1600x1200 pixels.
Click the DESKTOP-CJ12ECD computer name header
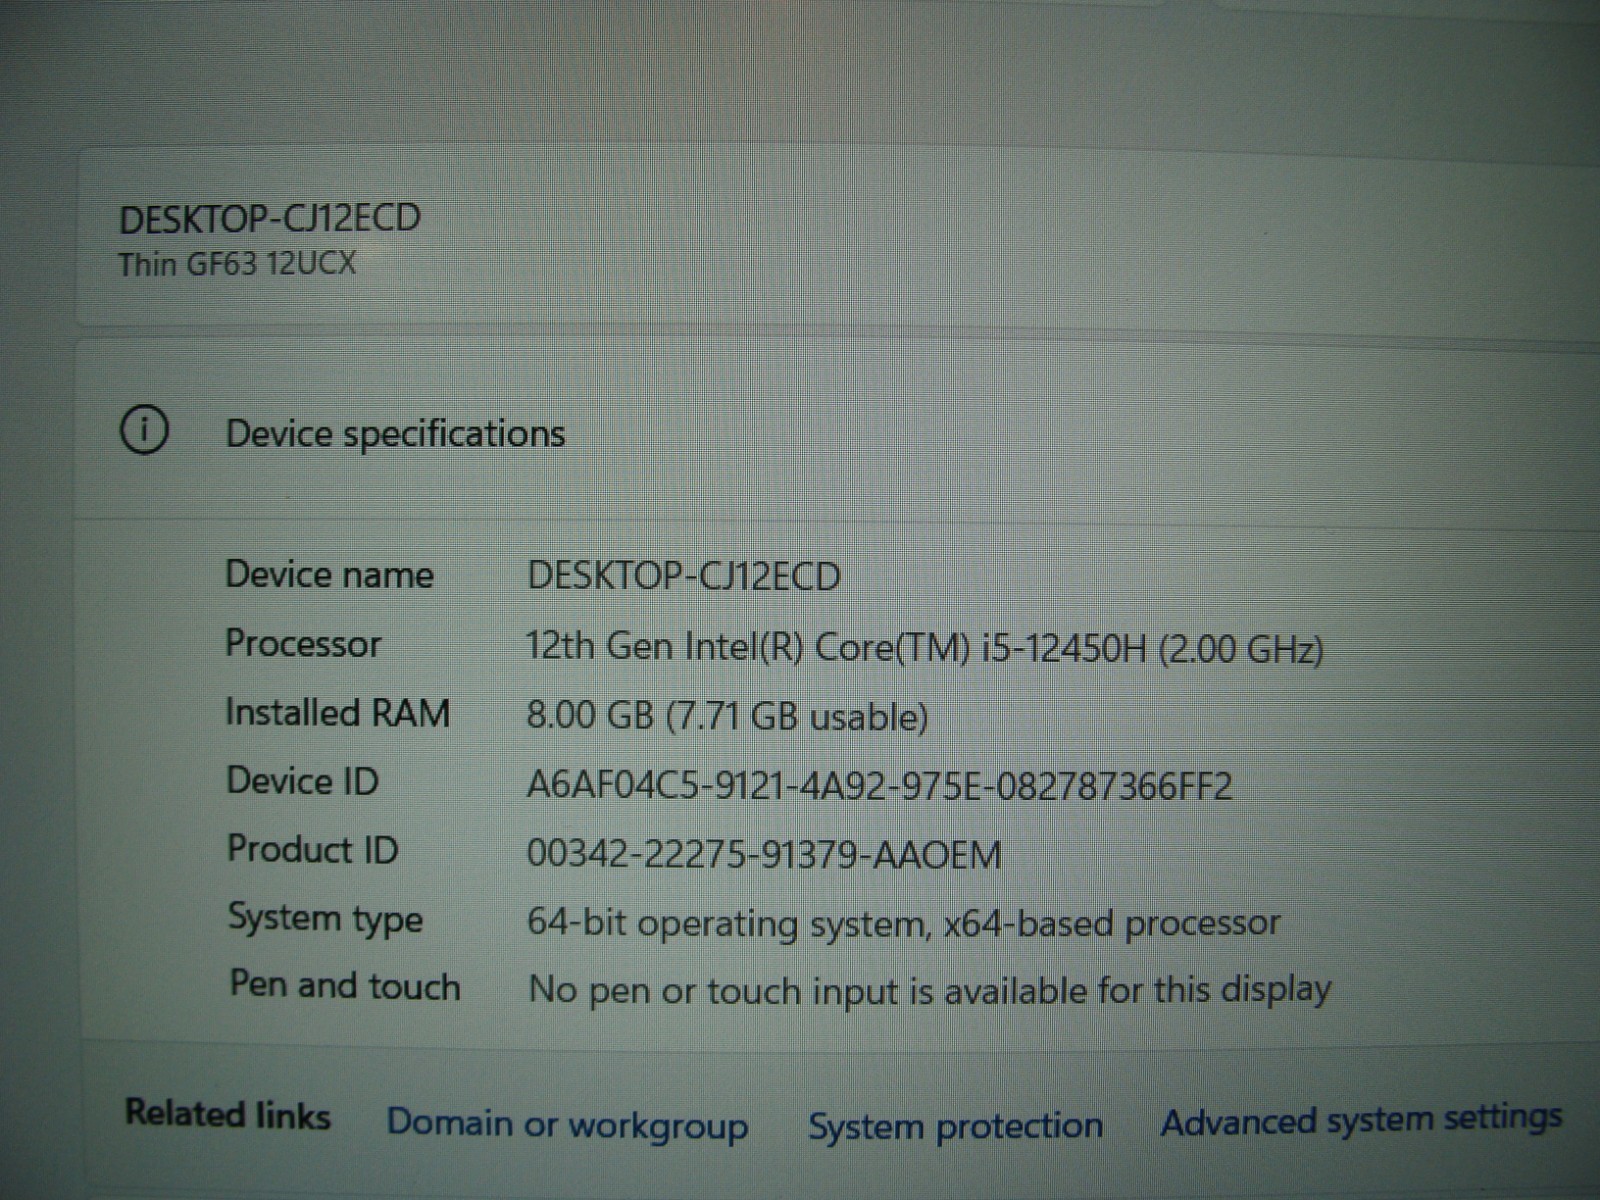click(269, 218)
